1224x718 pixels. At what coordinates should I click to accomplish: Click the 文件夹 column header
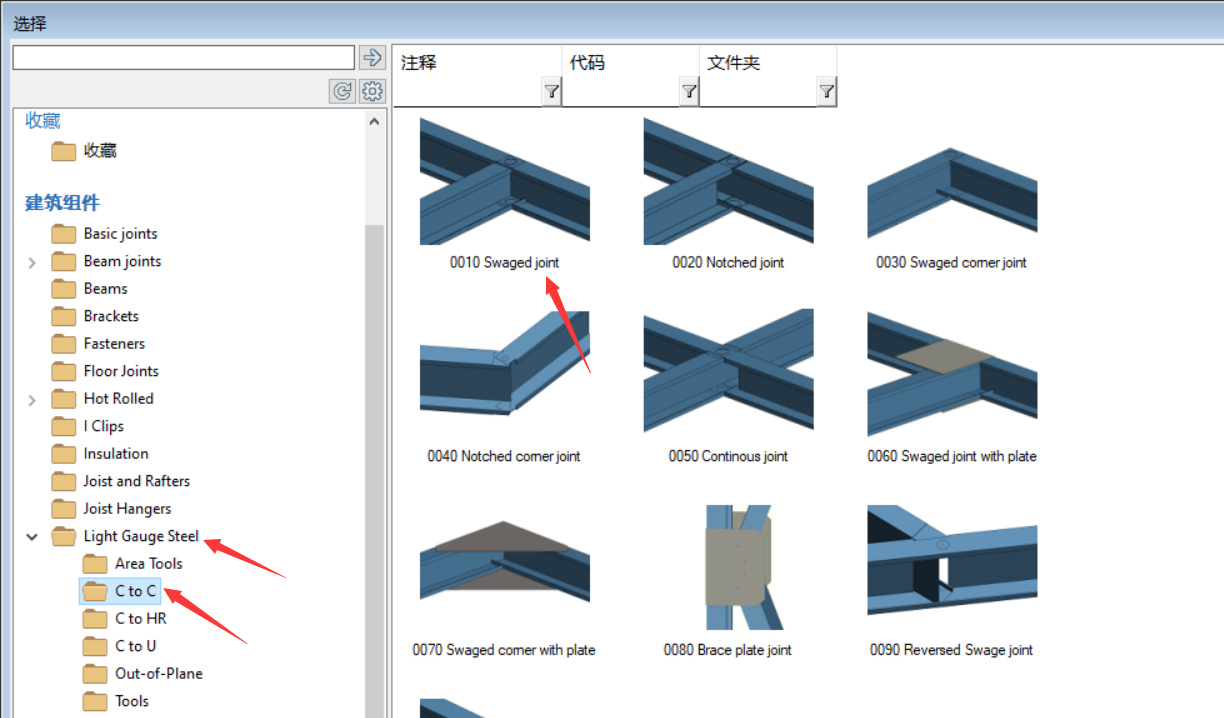pos(734,63)
